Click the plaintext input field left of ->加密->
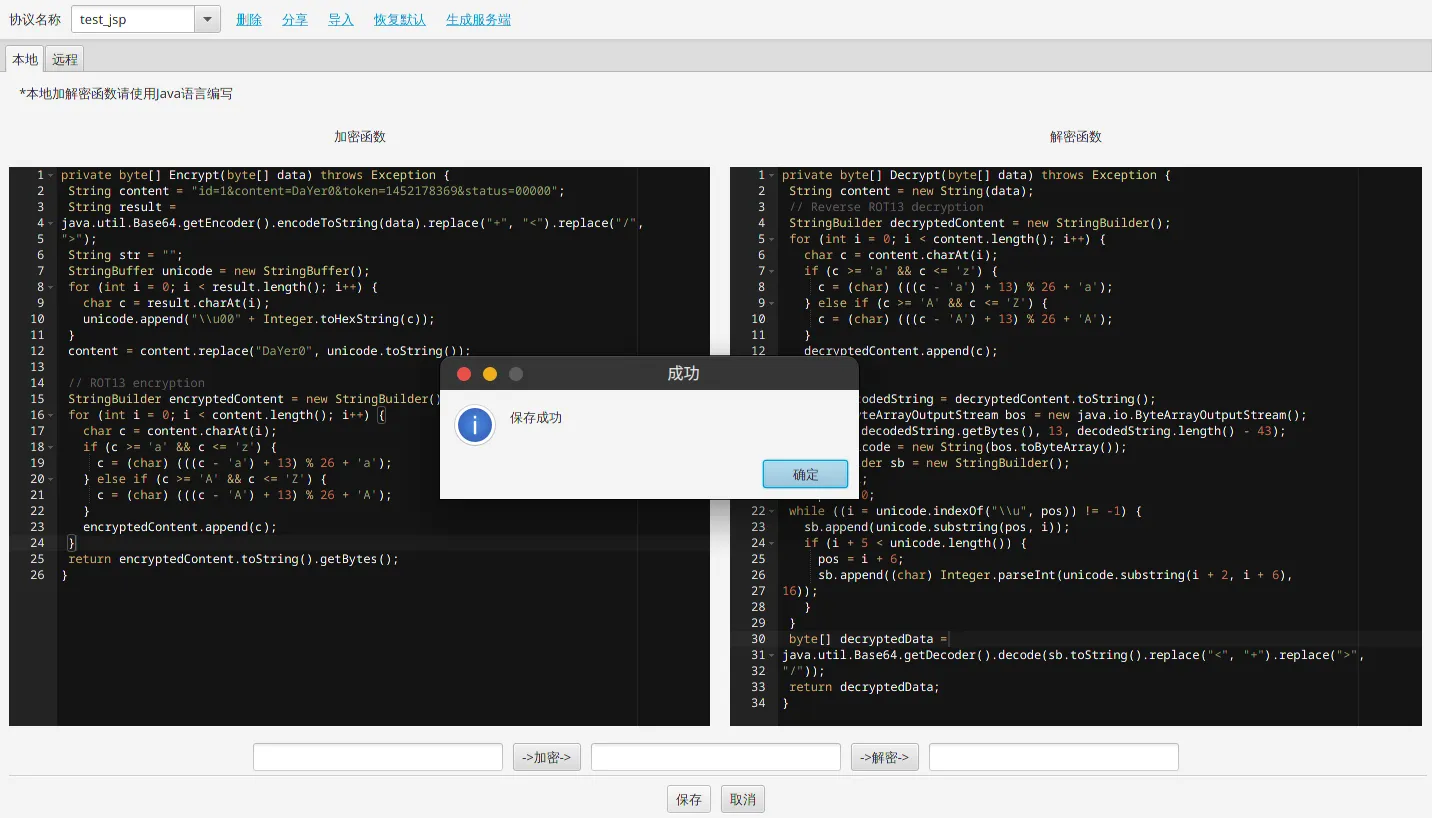The width and height of the screenshot is (1432, 818). click(x=377, y=757)
